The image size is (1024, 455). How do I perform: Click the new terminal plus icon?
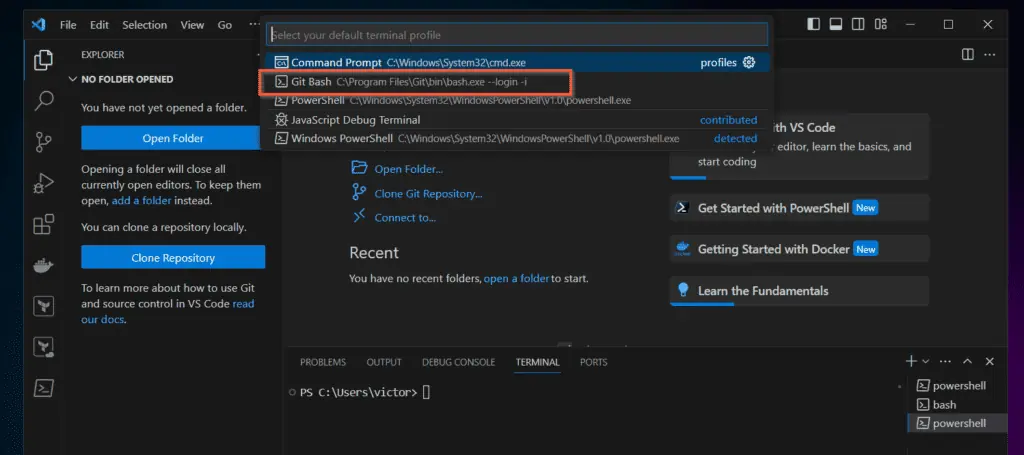(x=911, y=361)
